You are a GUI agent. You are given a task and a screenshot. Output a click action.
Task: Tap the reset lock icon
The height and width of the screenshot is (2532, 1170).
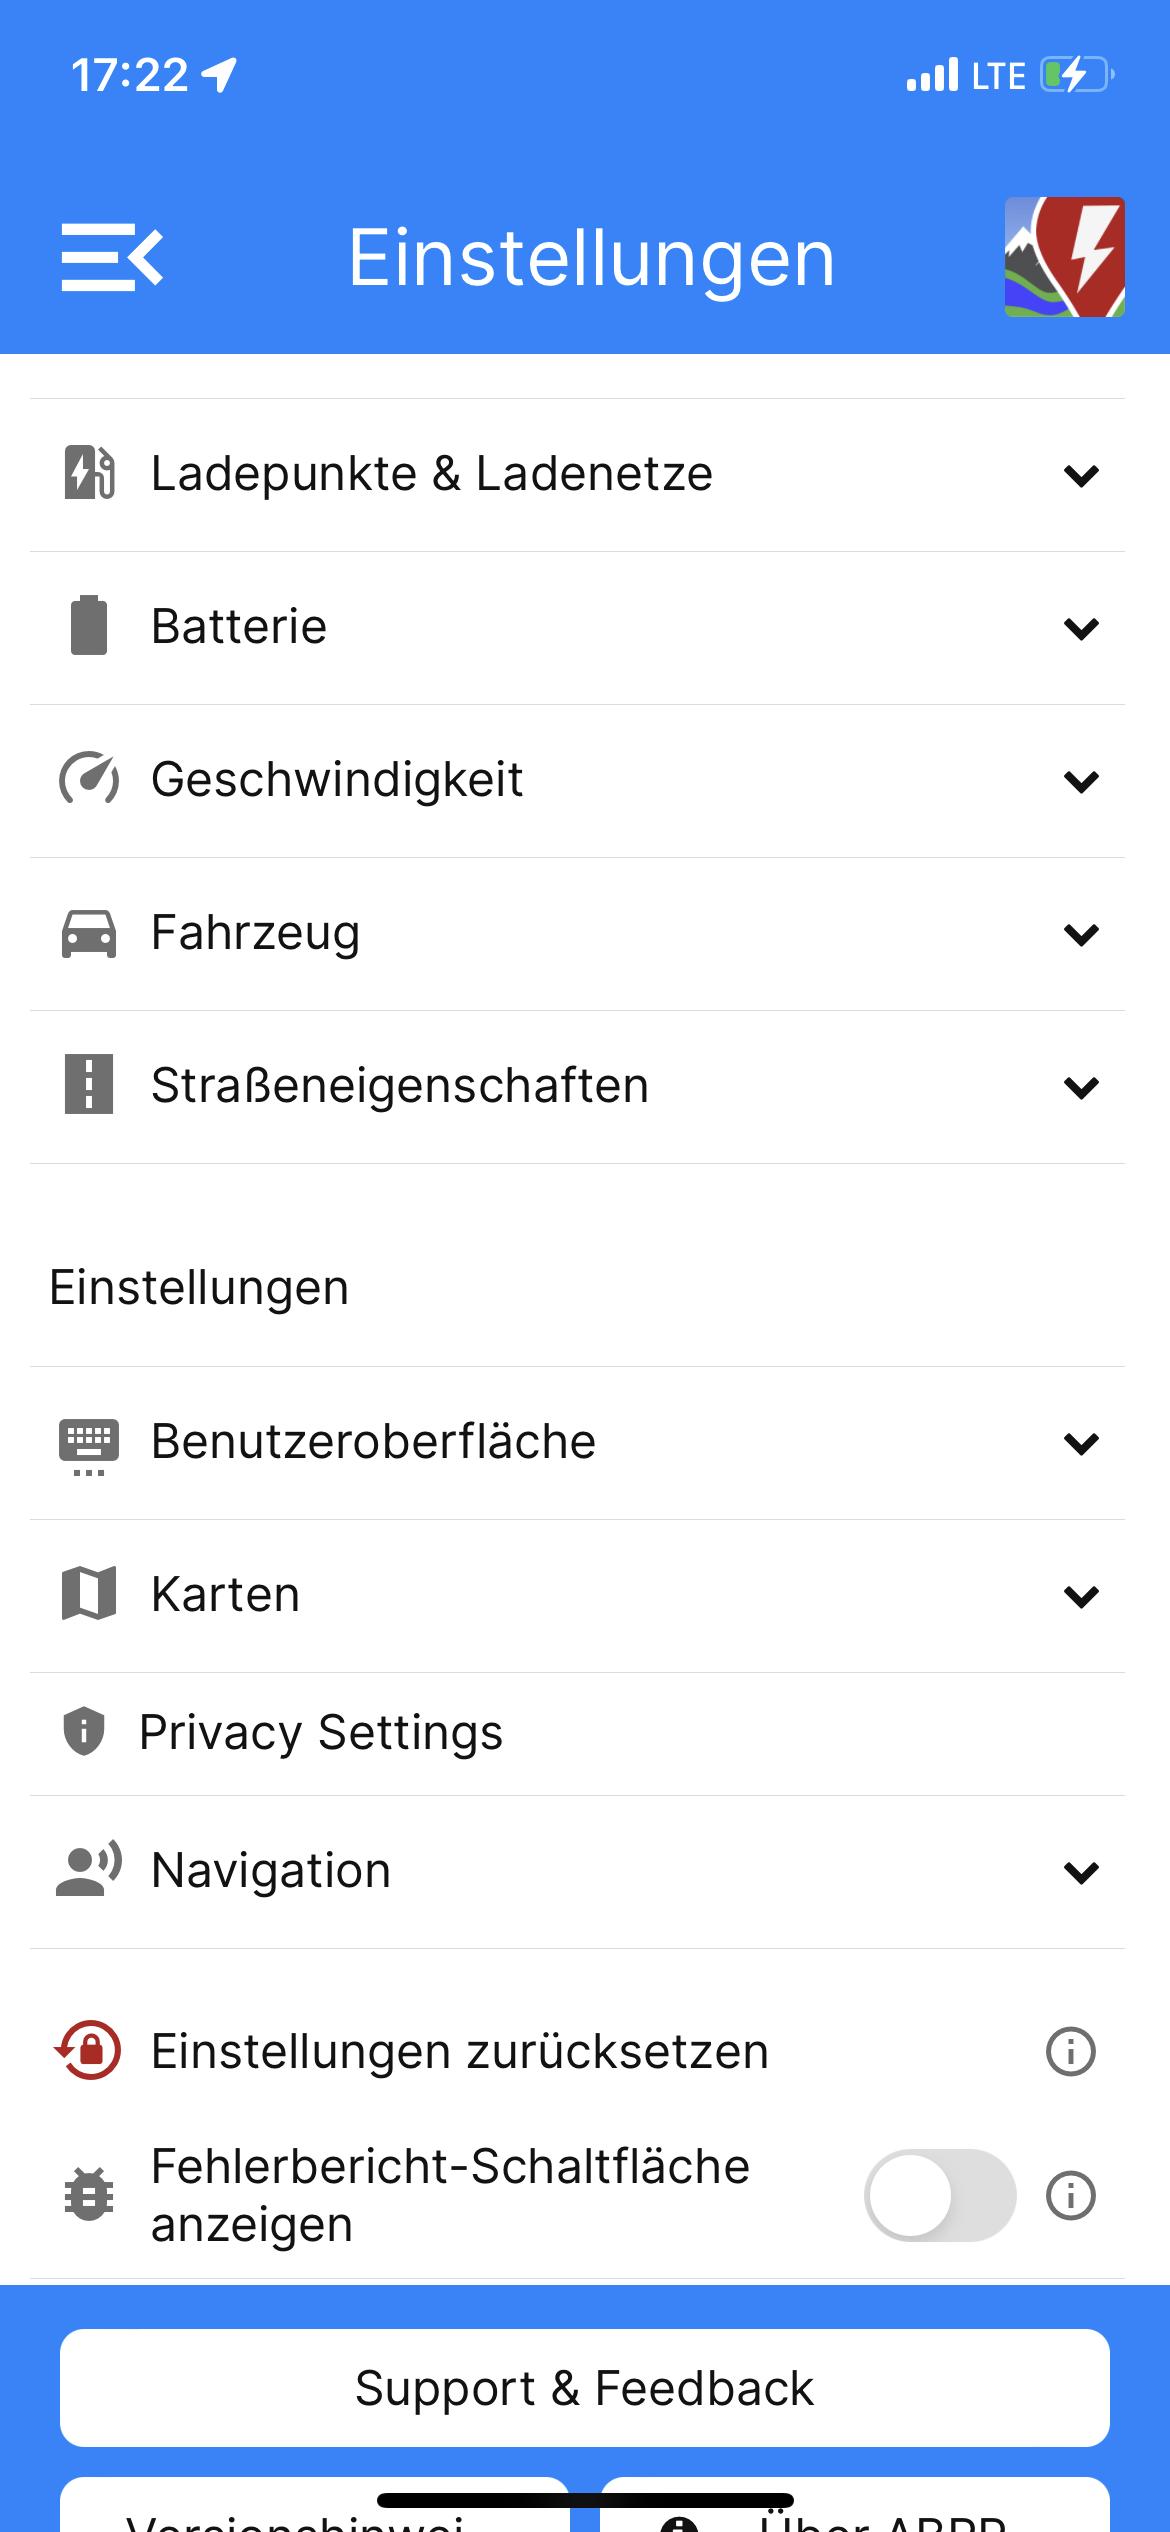pyautogui.click(x=89, y=2051)
